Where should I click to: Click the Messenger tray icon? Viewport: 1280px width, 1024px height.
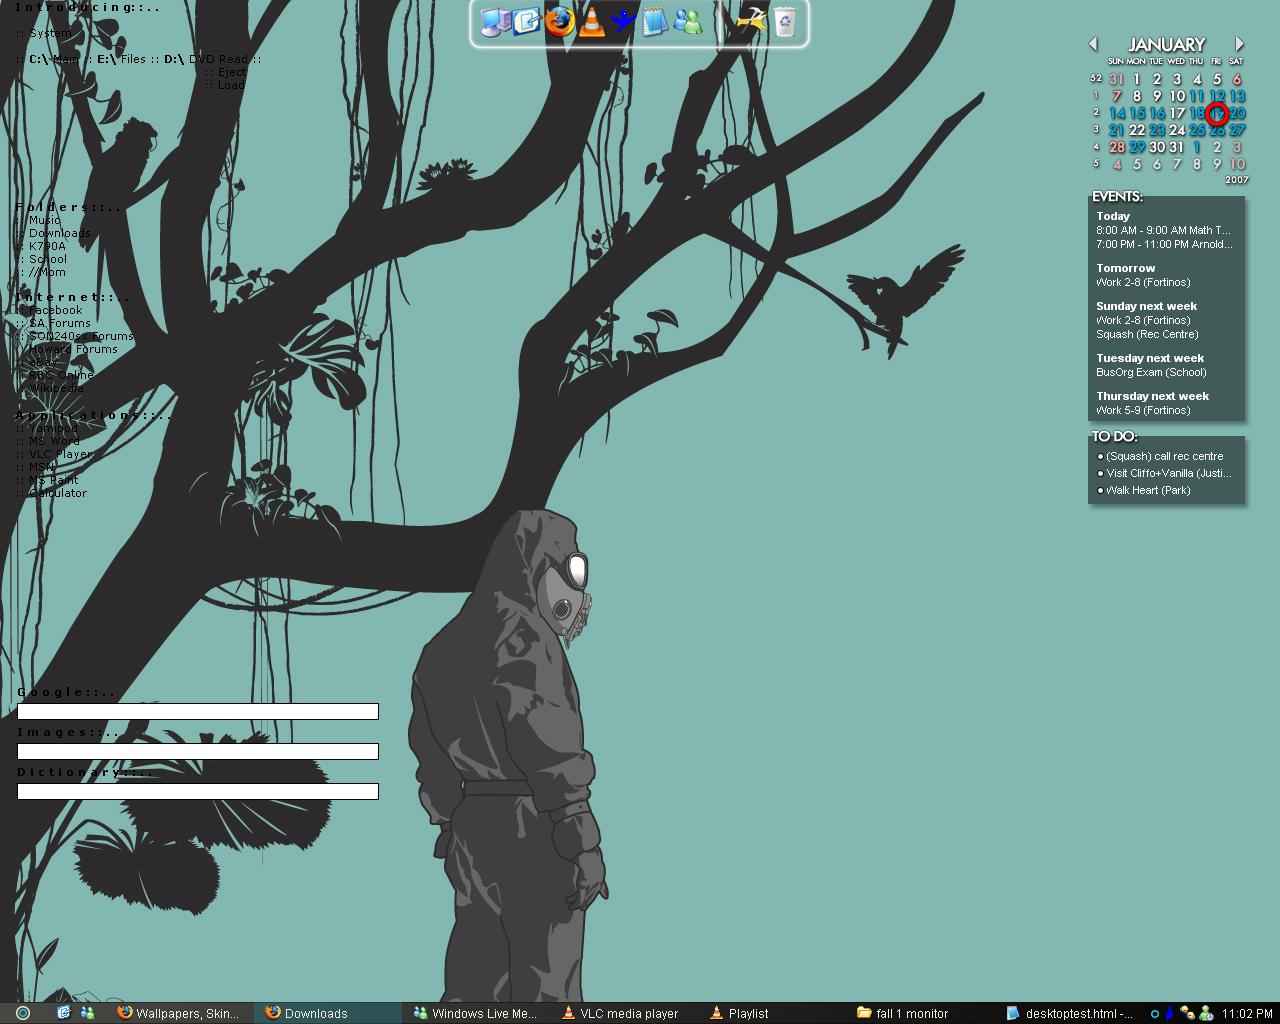1206,1013
